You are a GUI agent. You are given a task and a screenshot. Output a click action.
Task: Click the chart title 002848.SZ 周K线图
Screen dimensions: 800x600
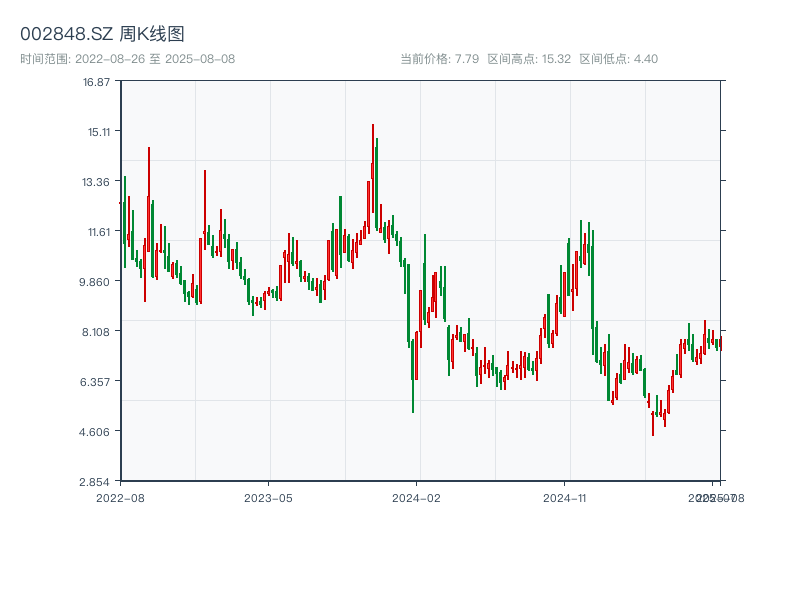[x=102, y=34]
